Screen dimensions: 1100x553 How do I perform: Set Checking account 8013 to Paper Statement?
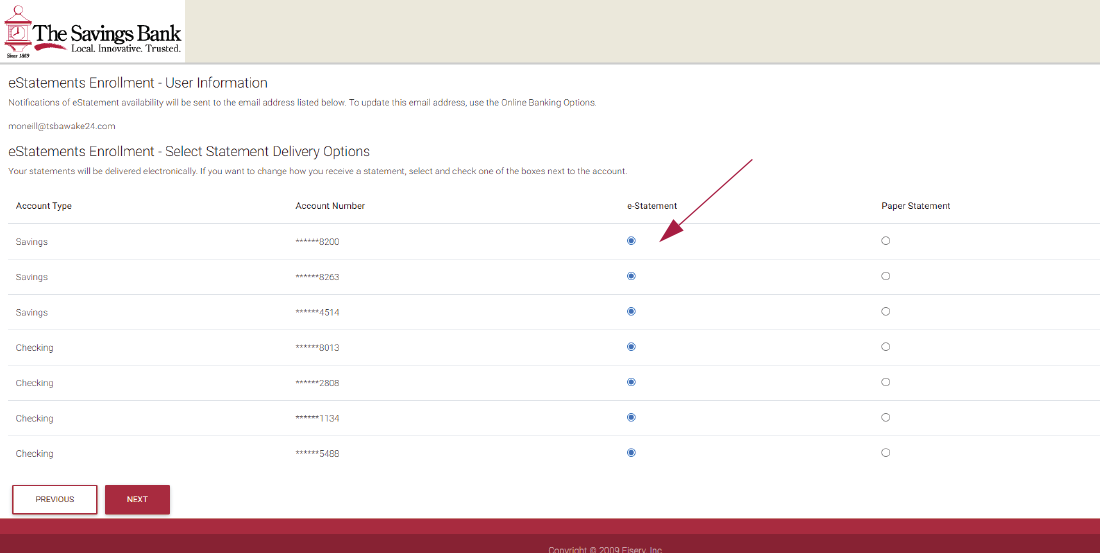pos(886,347)
